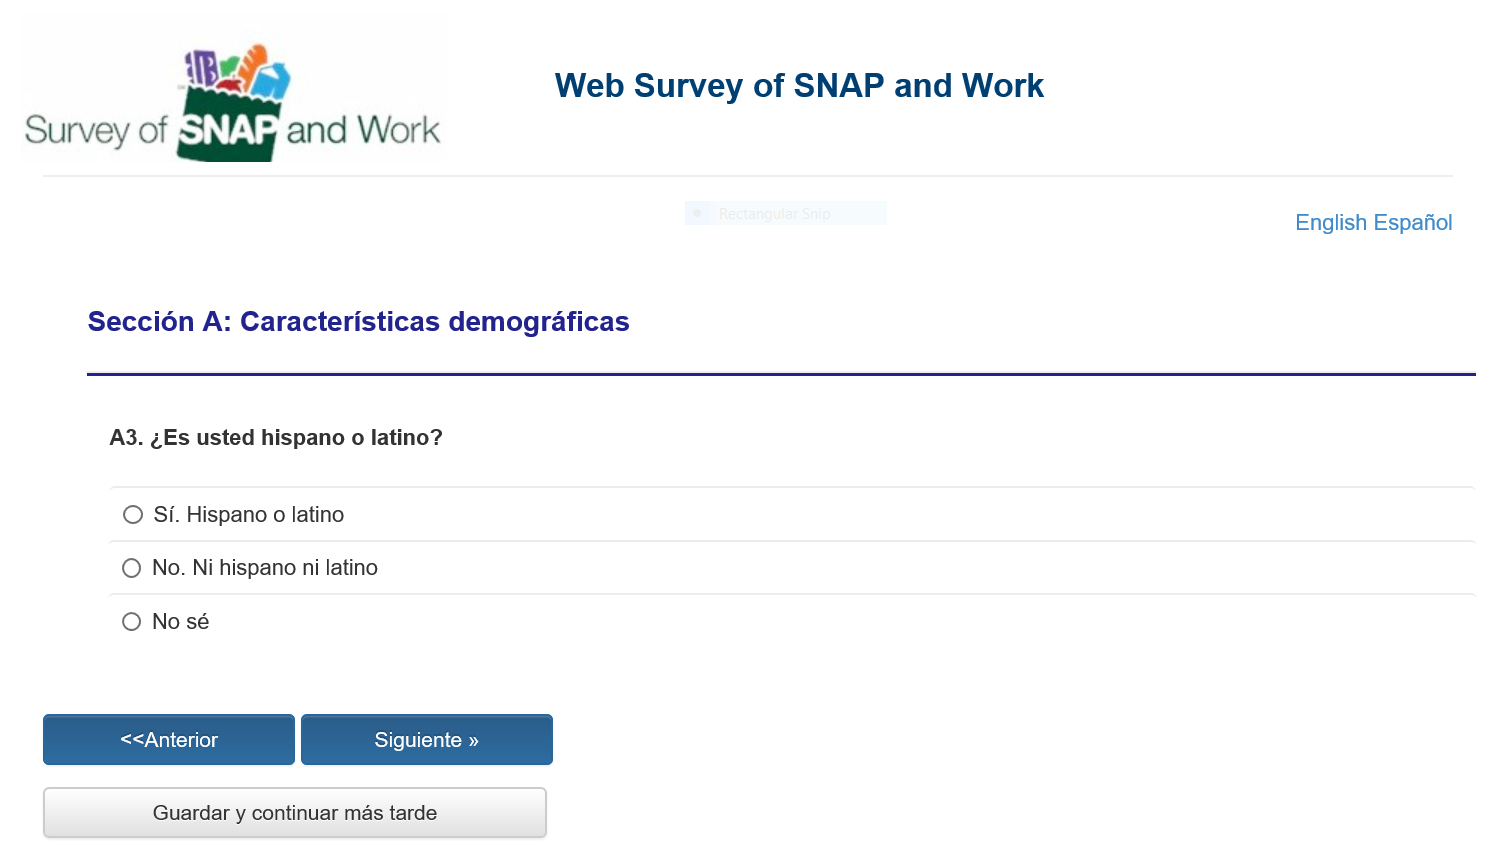This screenshot has height=853, width=1493.
Task: Switch survey language to English
Action: click(x=1330, y=223)
